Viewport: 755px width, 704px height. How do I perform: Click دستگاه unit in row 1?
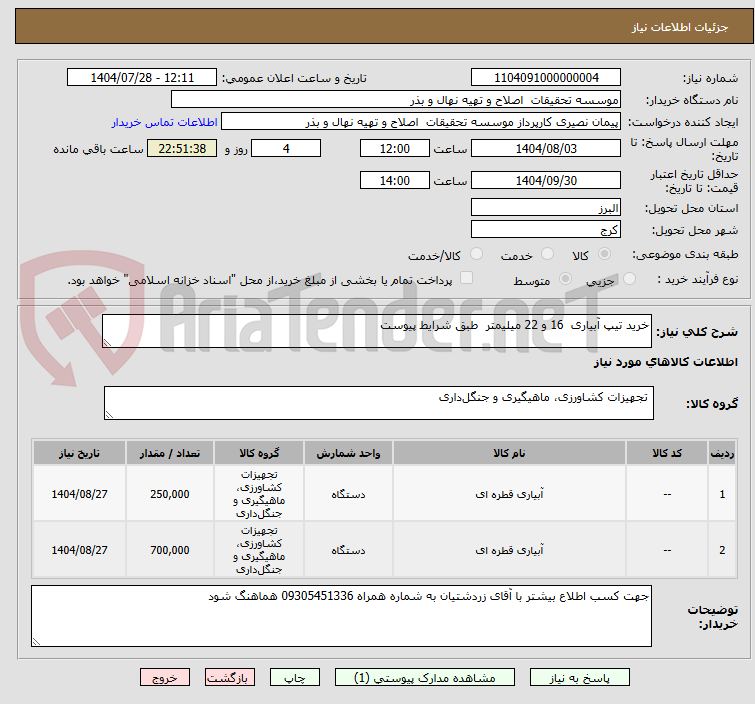pyautogui.click(x=348, y=494)
